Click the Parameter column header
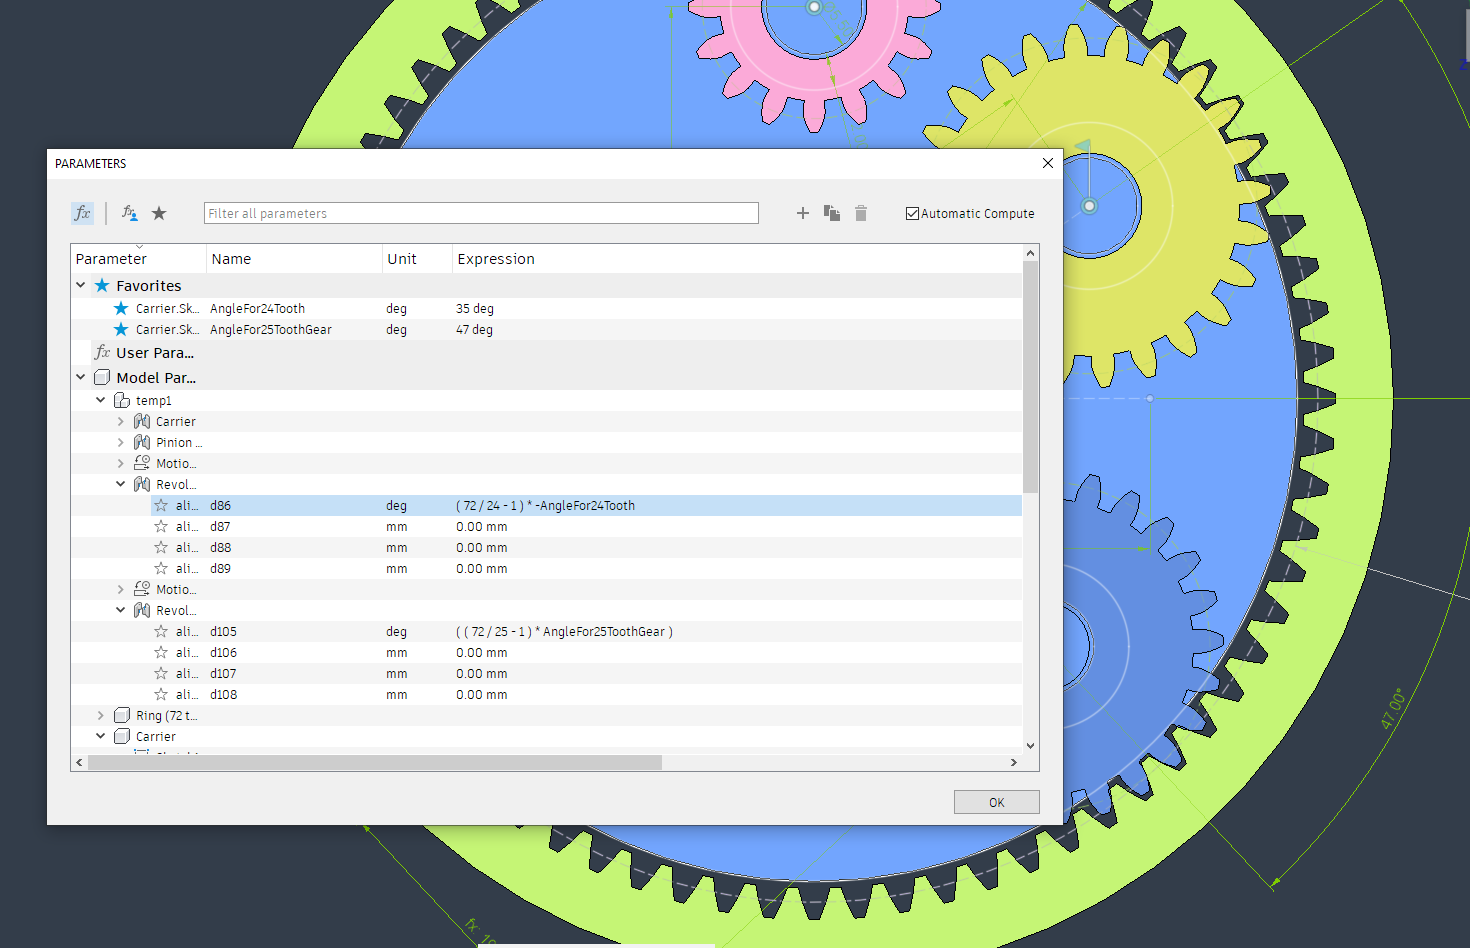Screen dimensions: 1470x948 [112, 258]
